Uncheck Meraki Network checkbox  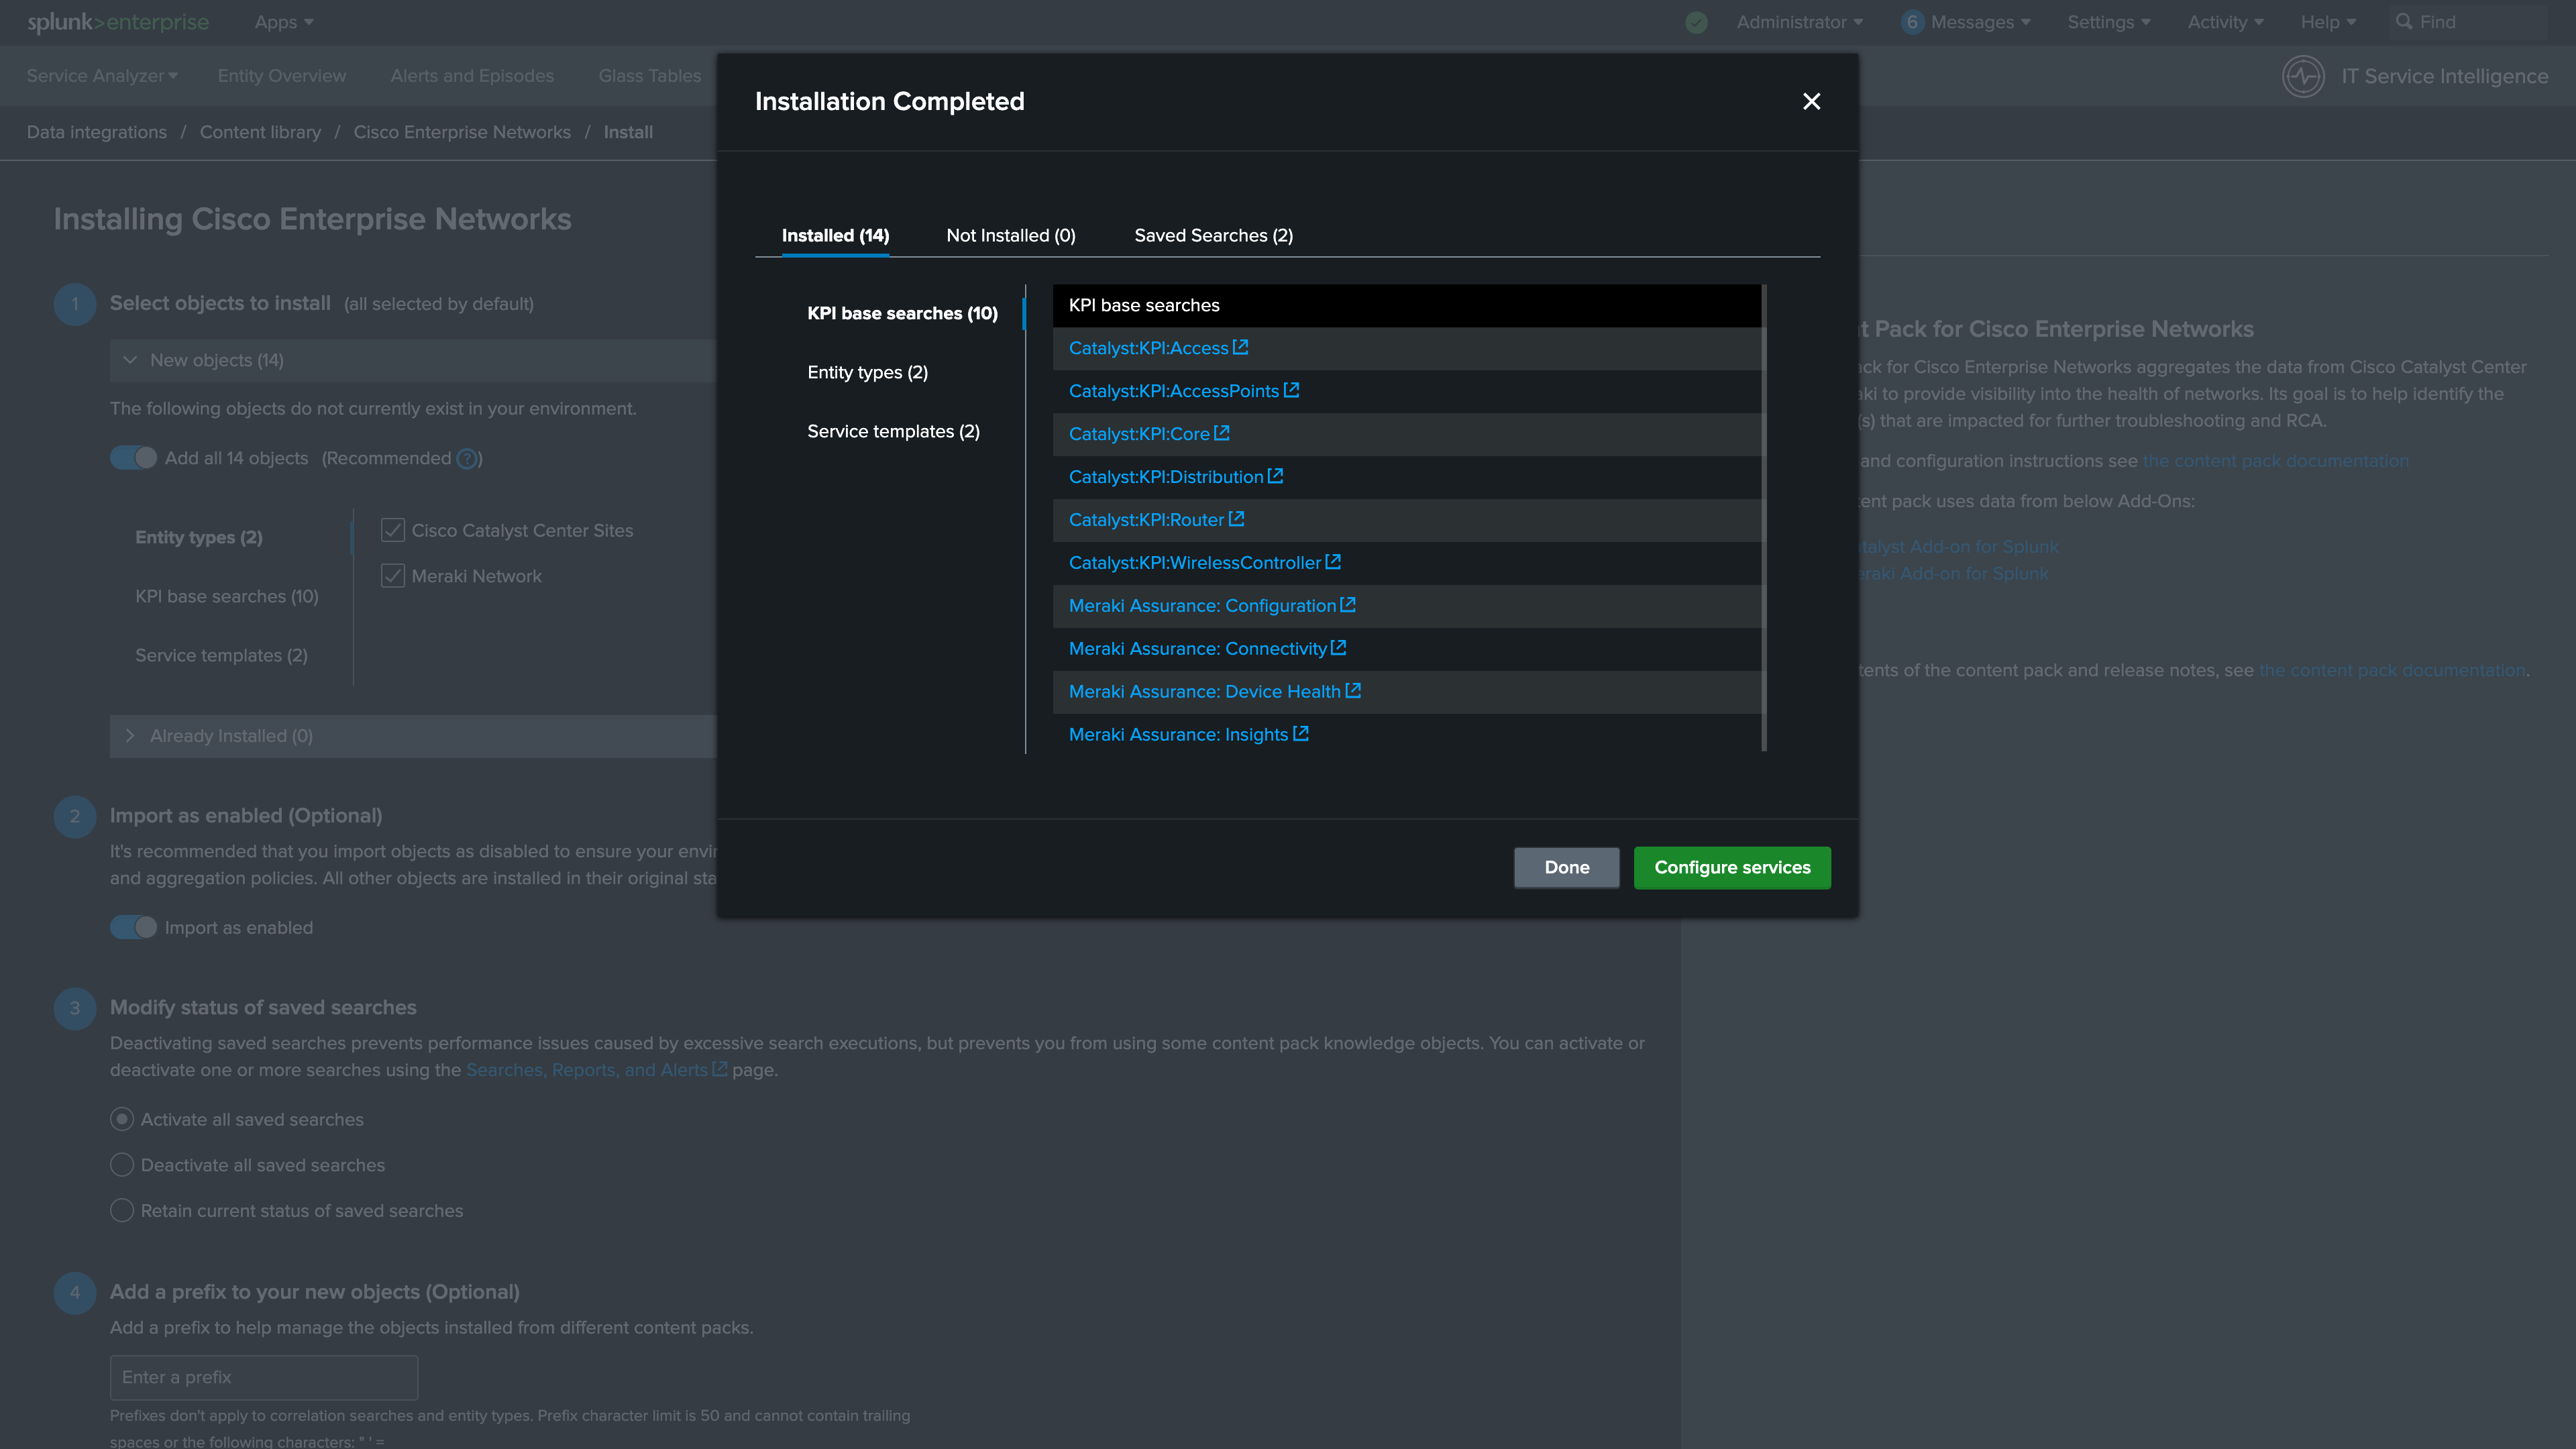(x=393, y=576)
